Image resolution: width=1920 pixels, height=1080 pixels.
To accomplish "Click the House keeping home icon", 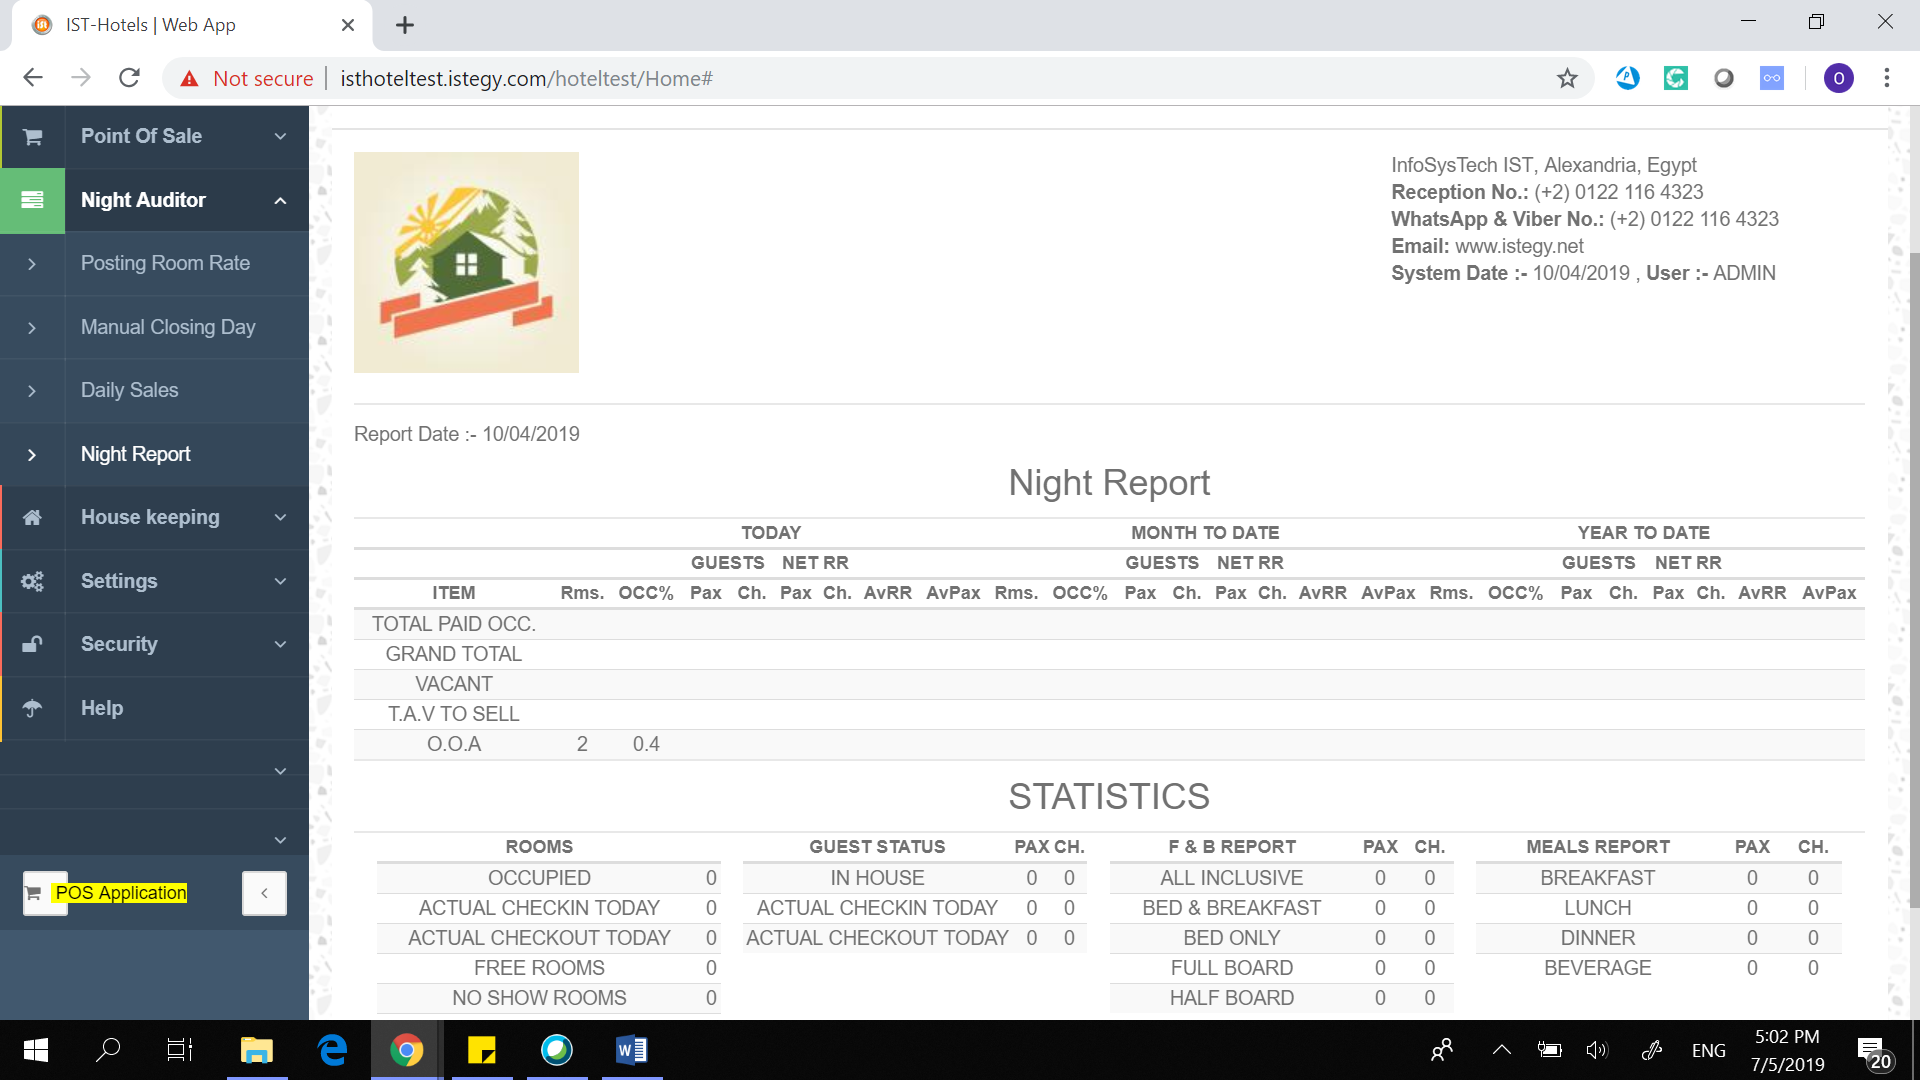I will coord(32,517).
